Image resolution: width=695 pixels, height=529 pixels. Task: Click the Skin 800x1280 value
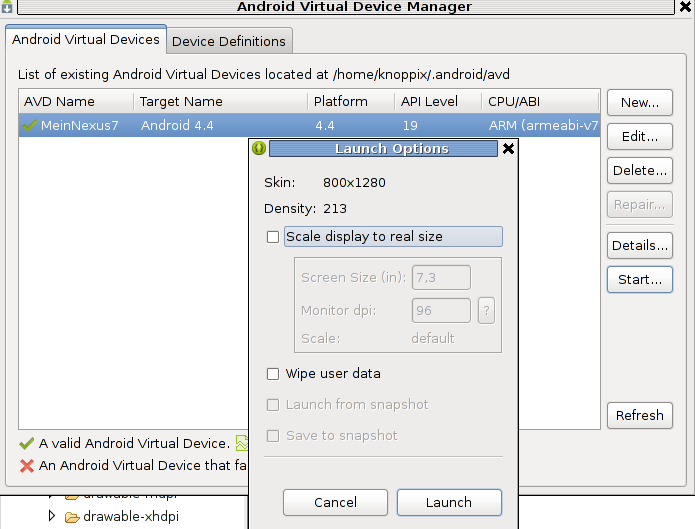[354, 183]
